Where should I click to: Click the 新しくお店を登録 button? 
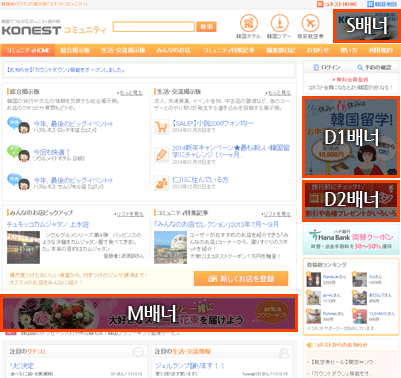tap(241, 279)
